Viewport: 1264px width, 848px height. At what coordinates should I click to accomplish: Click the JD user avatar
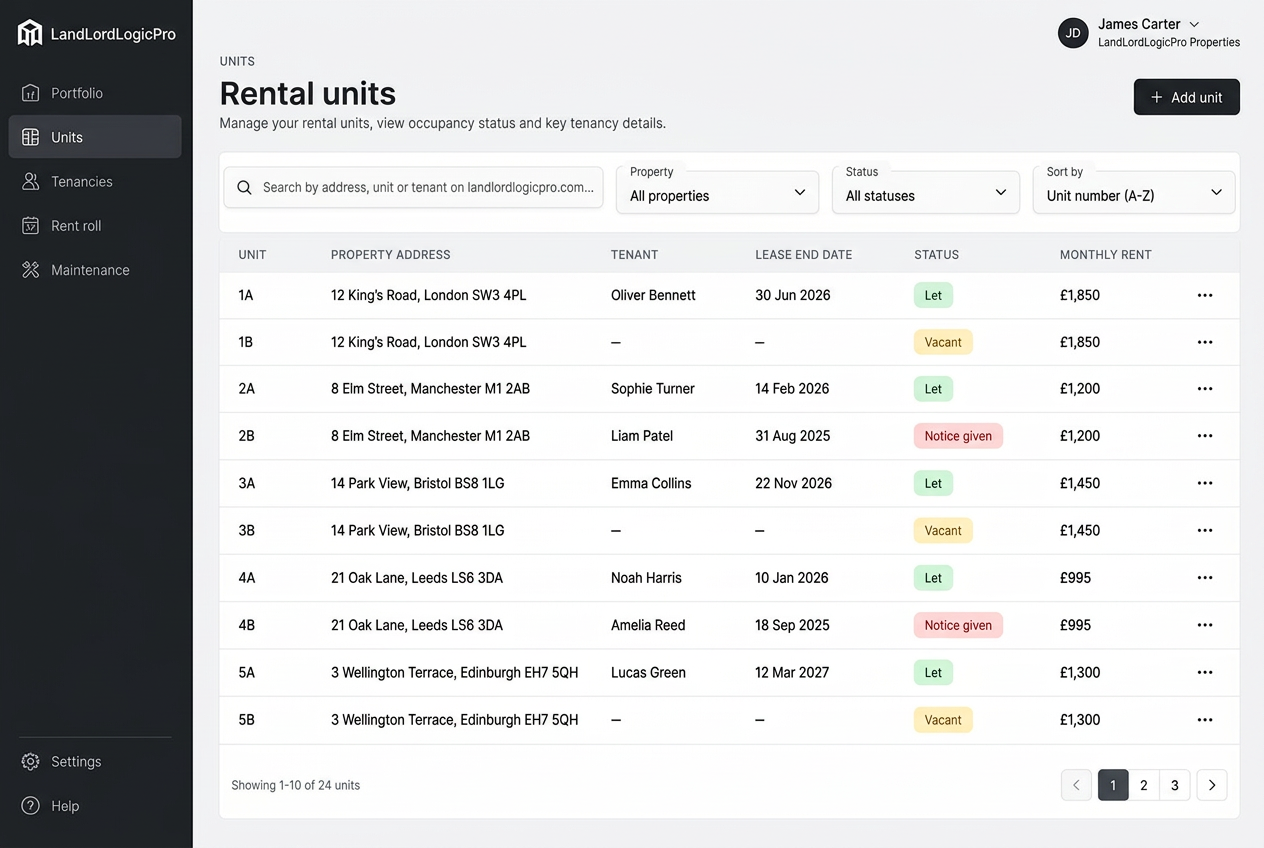tap(1073, 33)
